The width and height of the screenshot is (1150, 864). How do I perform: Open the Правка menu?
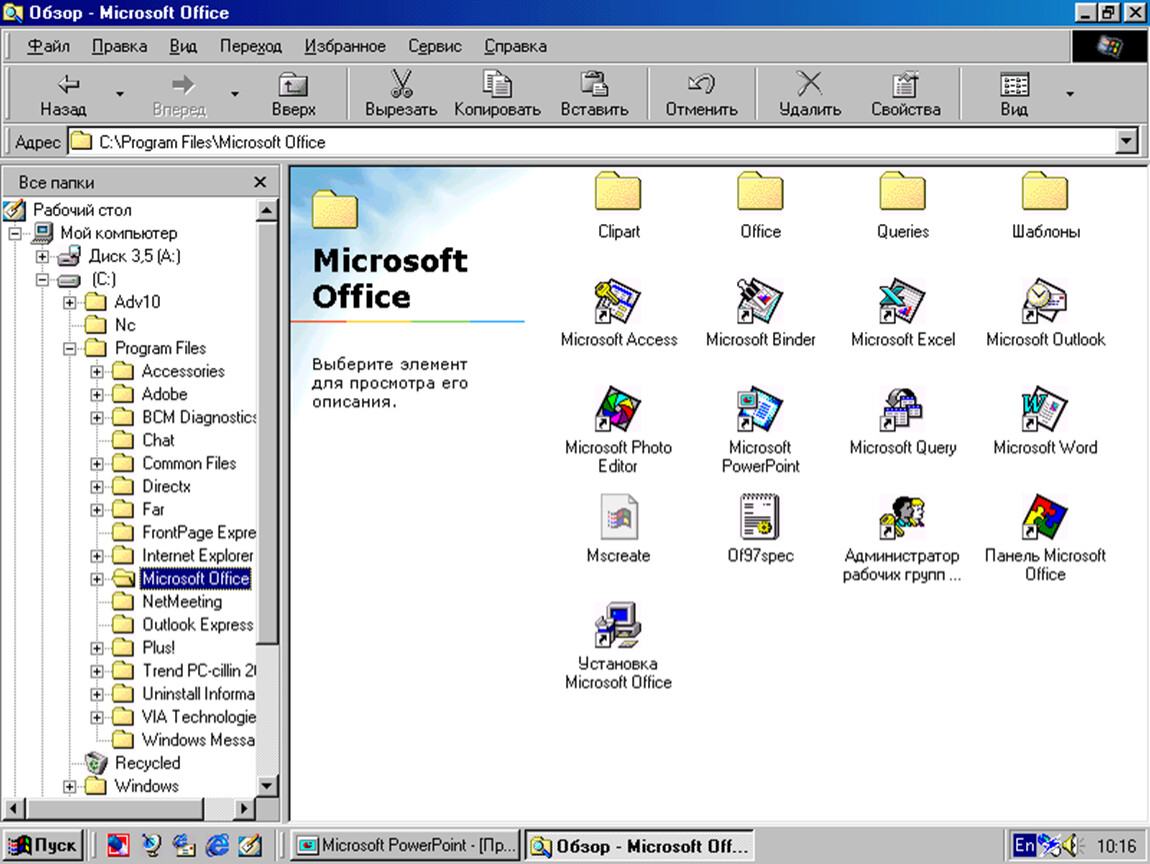tap(120, 46)
